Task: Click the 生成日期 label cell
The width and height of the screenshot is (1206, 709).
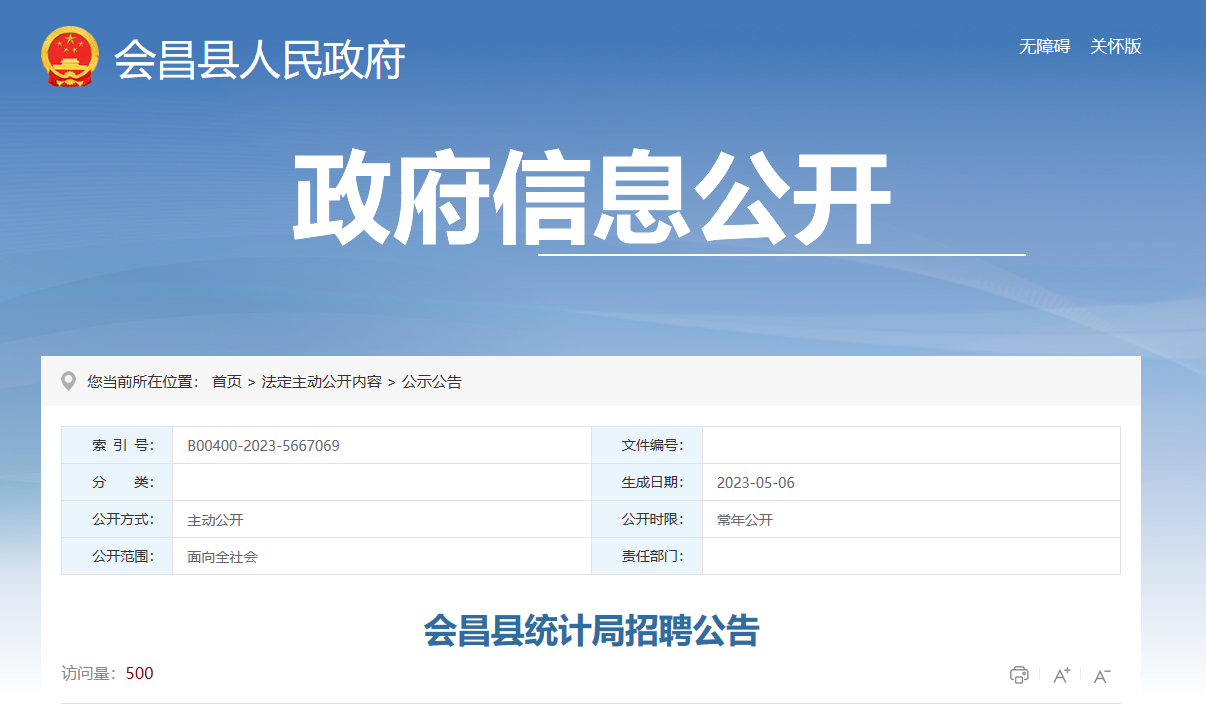Action: click(x=647, y=483)
